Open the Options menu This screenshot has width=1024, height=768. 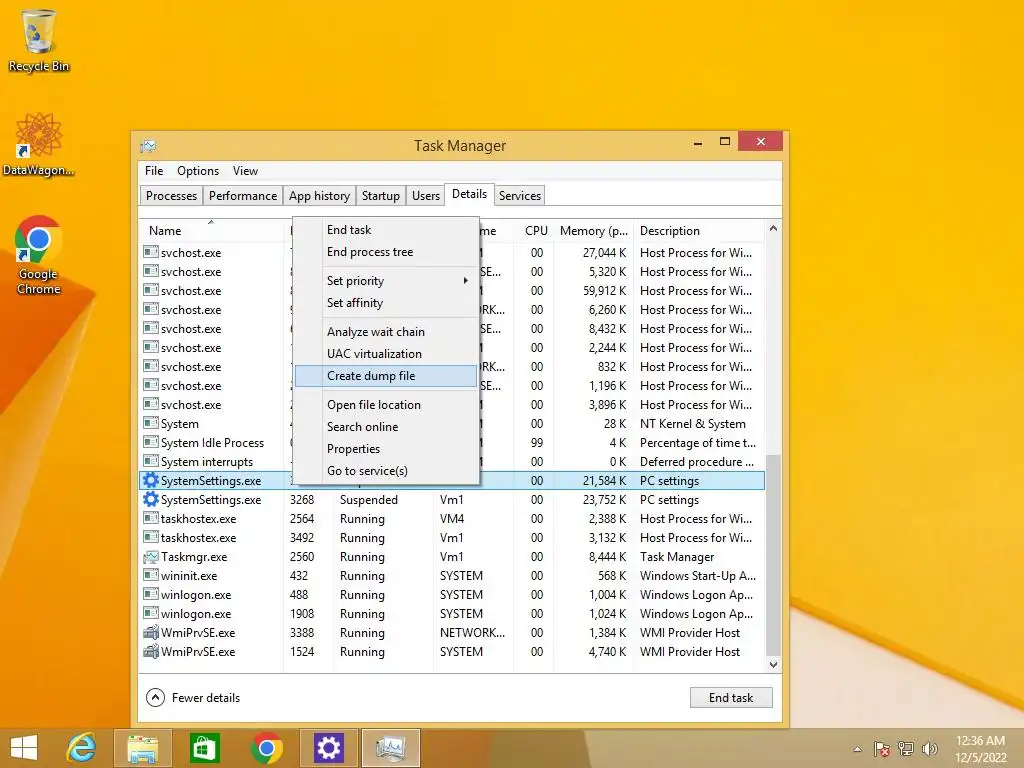198,170
